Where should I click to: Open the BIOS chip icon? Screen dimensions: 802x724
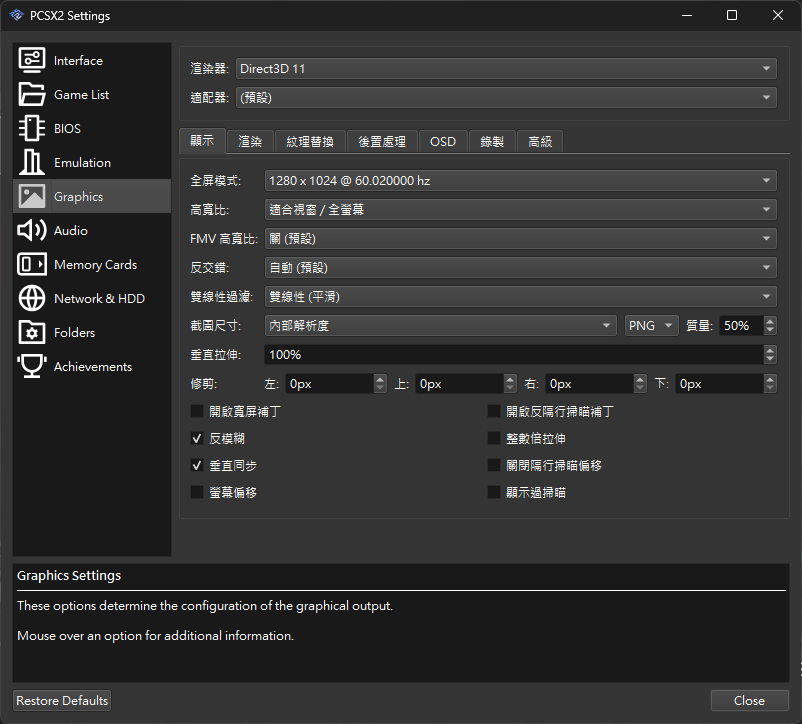[x=32, y=129]
